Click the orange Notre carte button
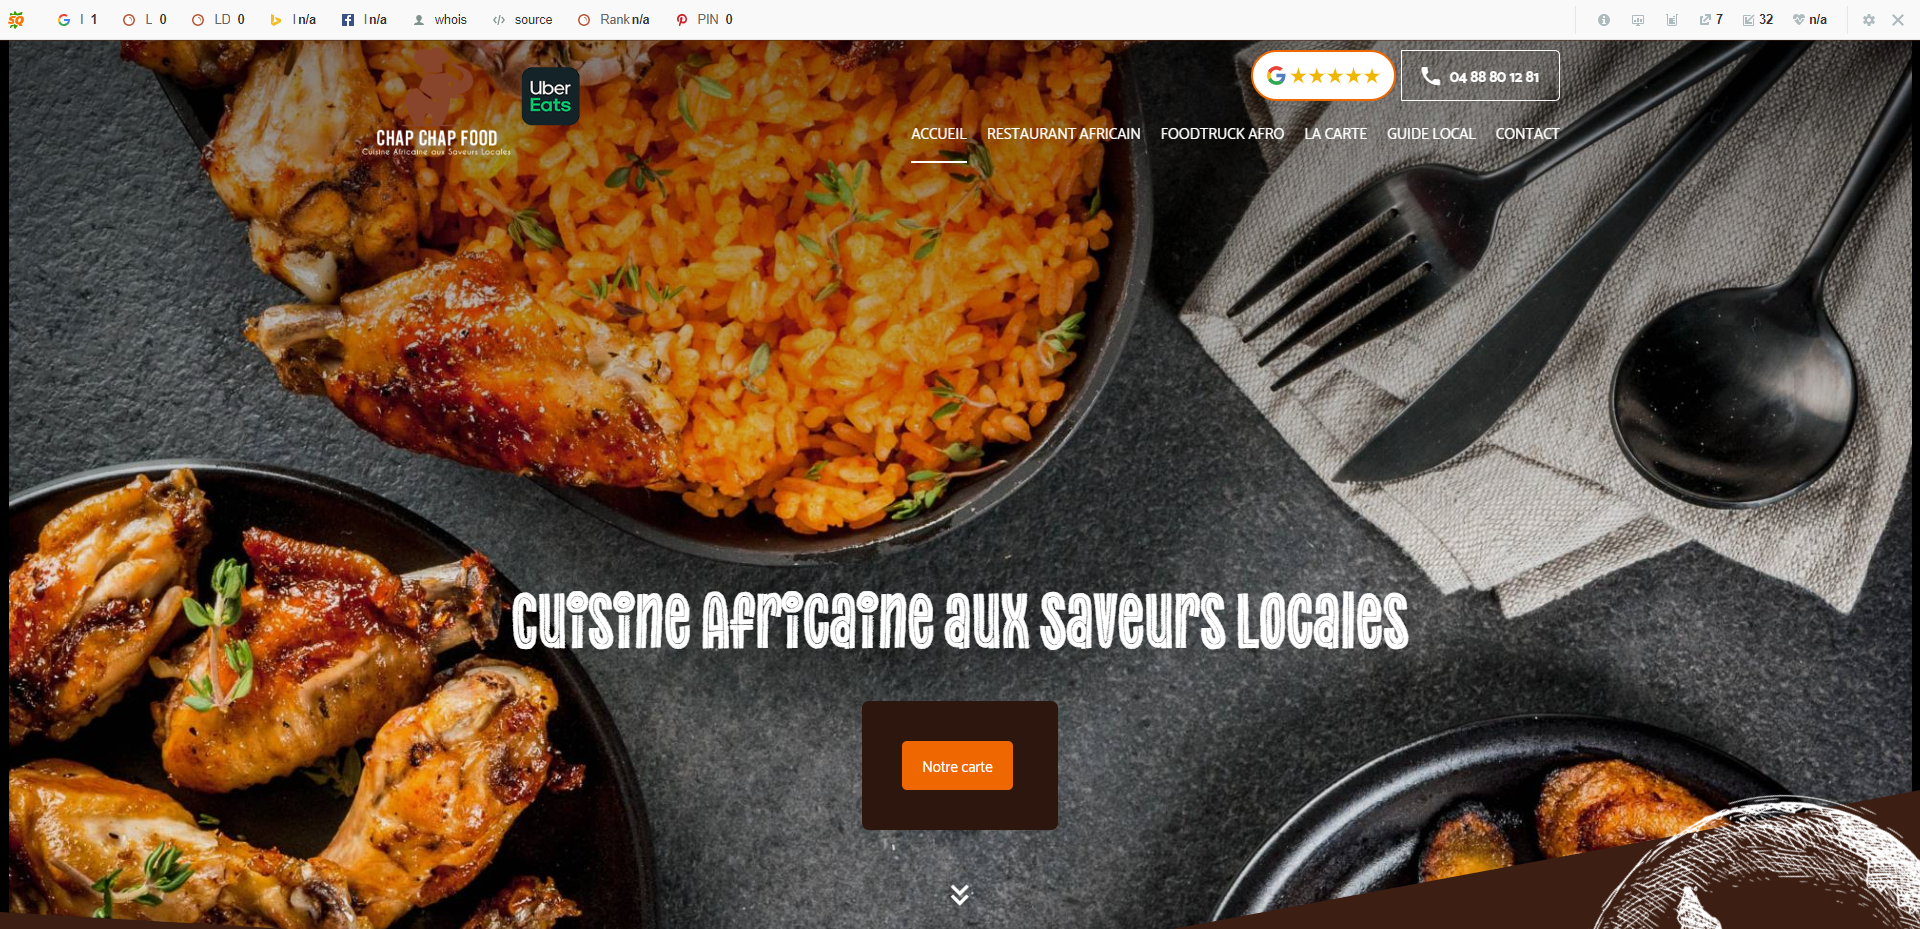This screenshot has width=1920, height=929. click(x=957, y=766)
